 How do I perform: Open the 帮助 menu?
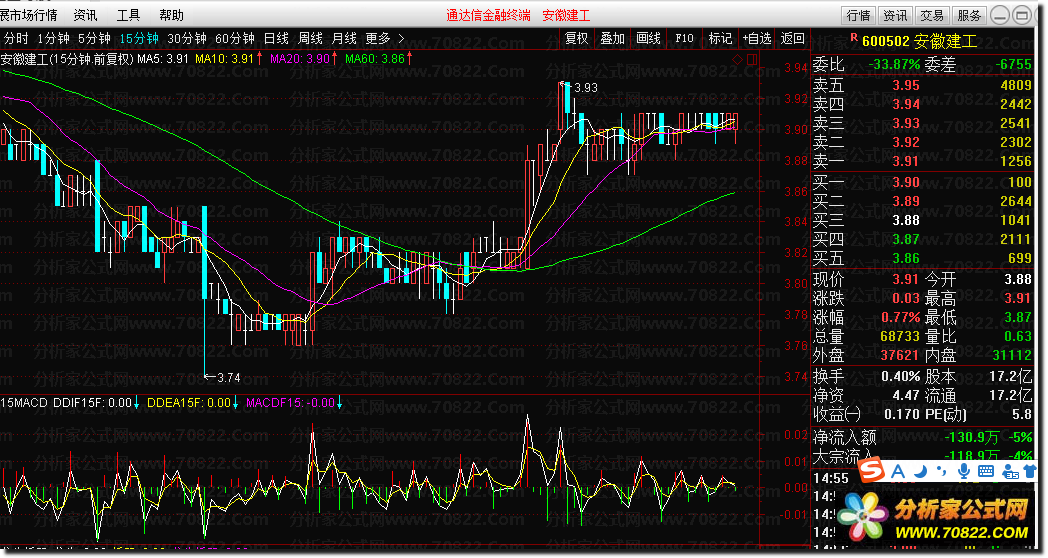coord(171,15)
